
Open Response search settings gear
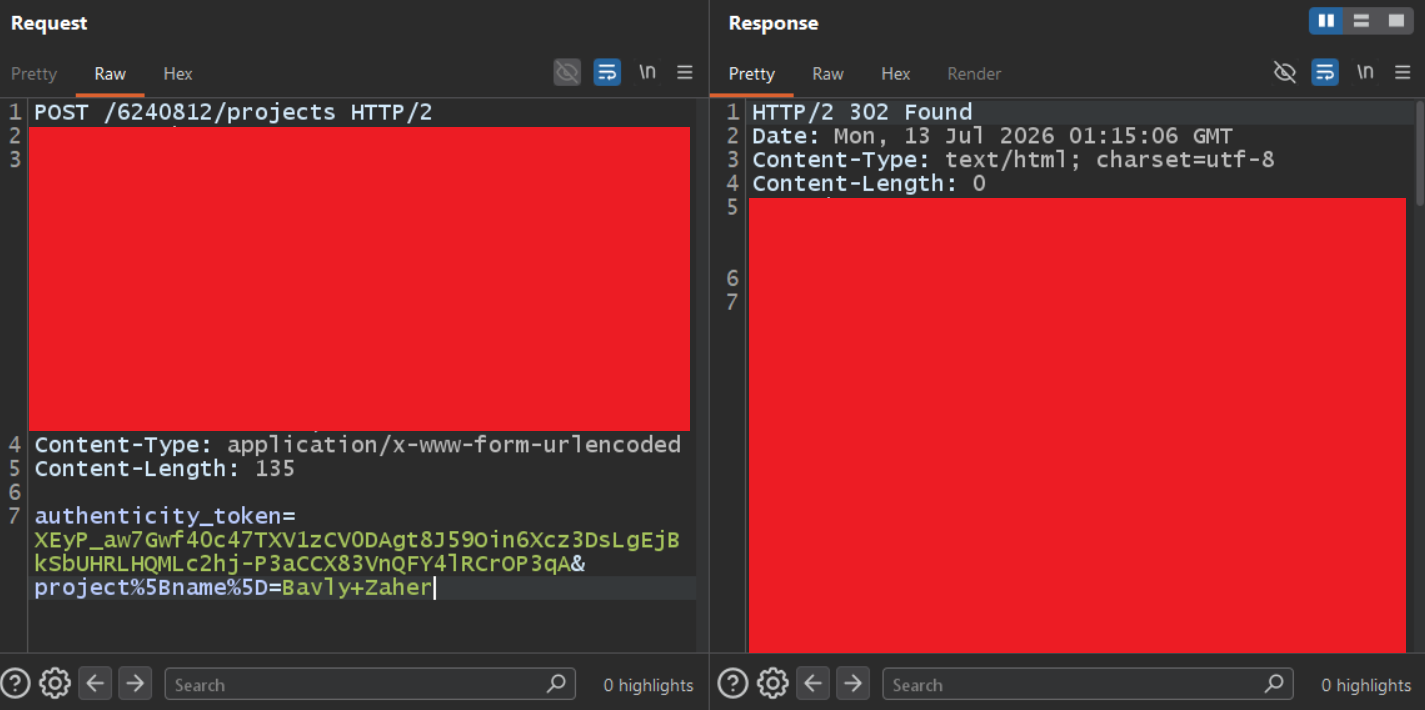(x=773, y=683)
